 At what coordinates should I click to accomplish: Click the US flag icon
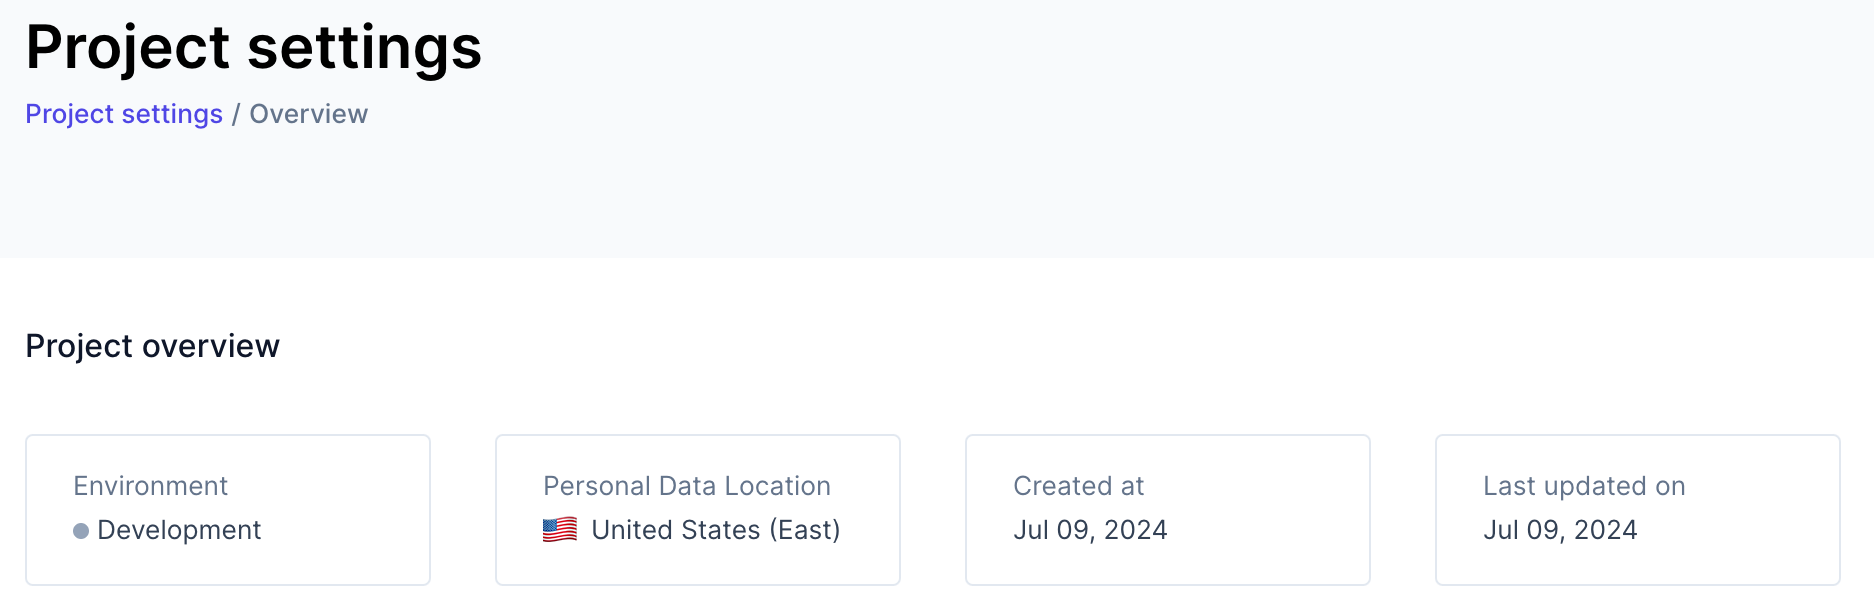[x=560, y=529]
